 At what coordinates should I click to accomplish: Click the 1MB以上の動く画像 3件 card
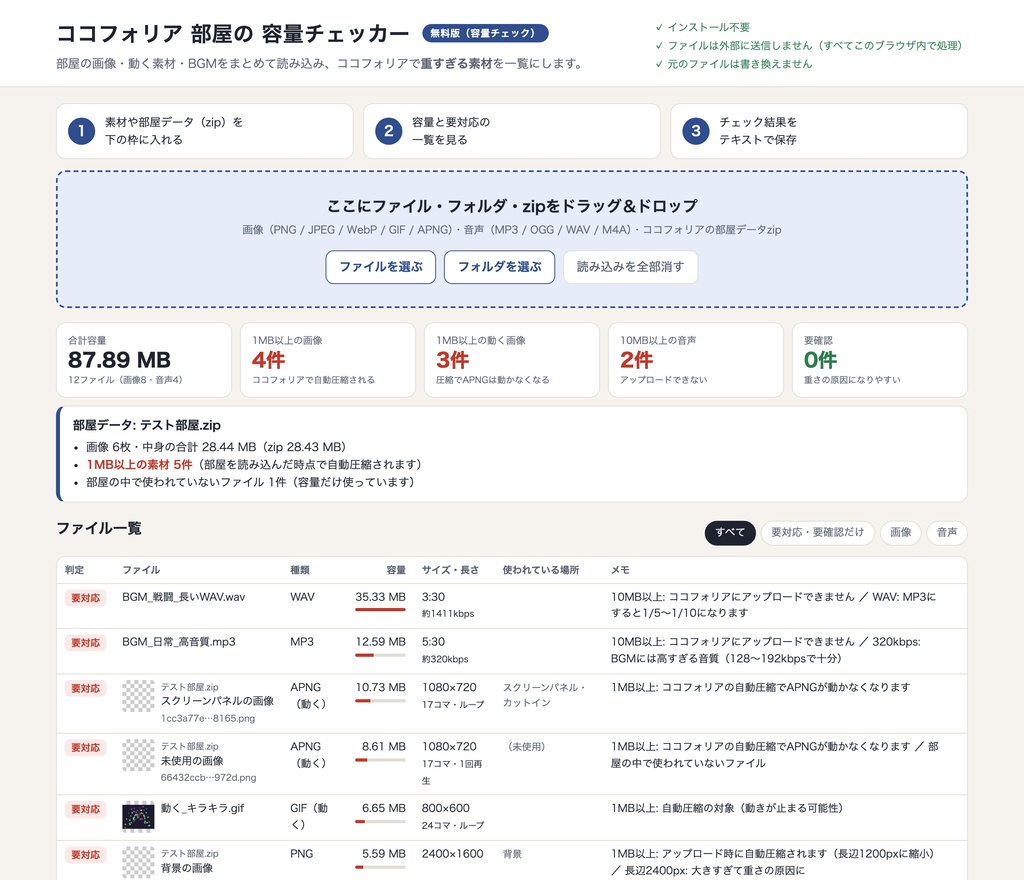(512, 360)
